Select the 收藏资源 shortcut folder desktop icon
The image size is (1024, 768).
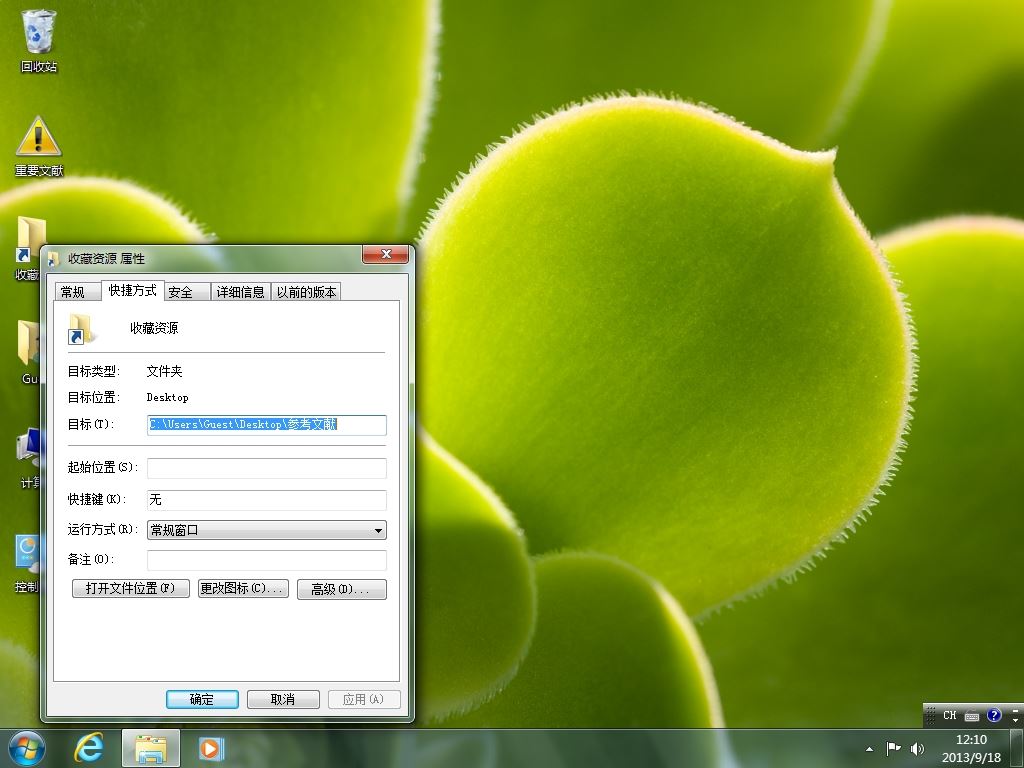pyautogui.click(x=27, y=248)
